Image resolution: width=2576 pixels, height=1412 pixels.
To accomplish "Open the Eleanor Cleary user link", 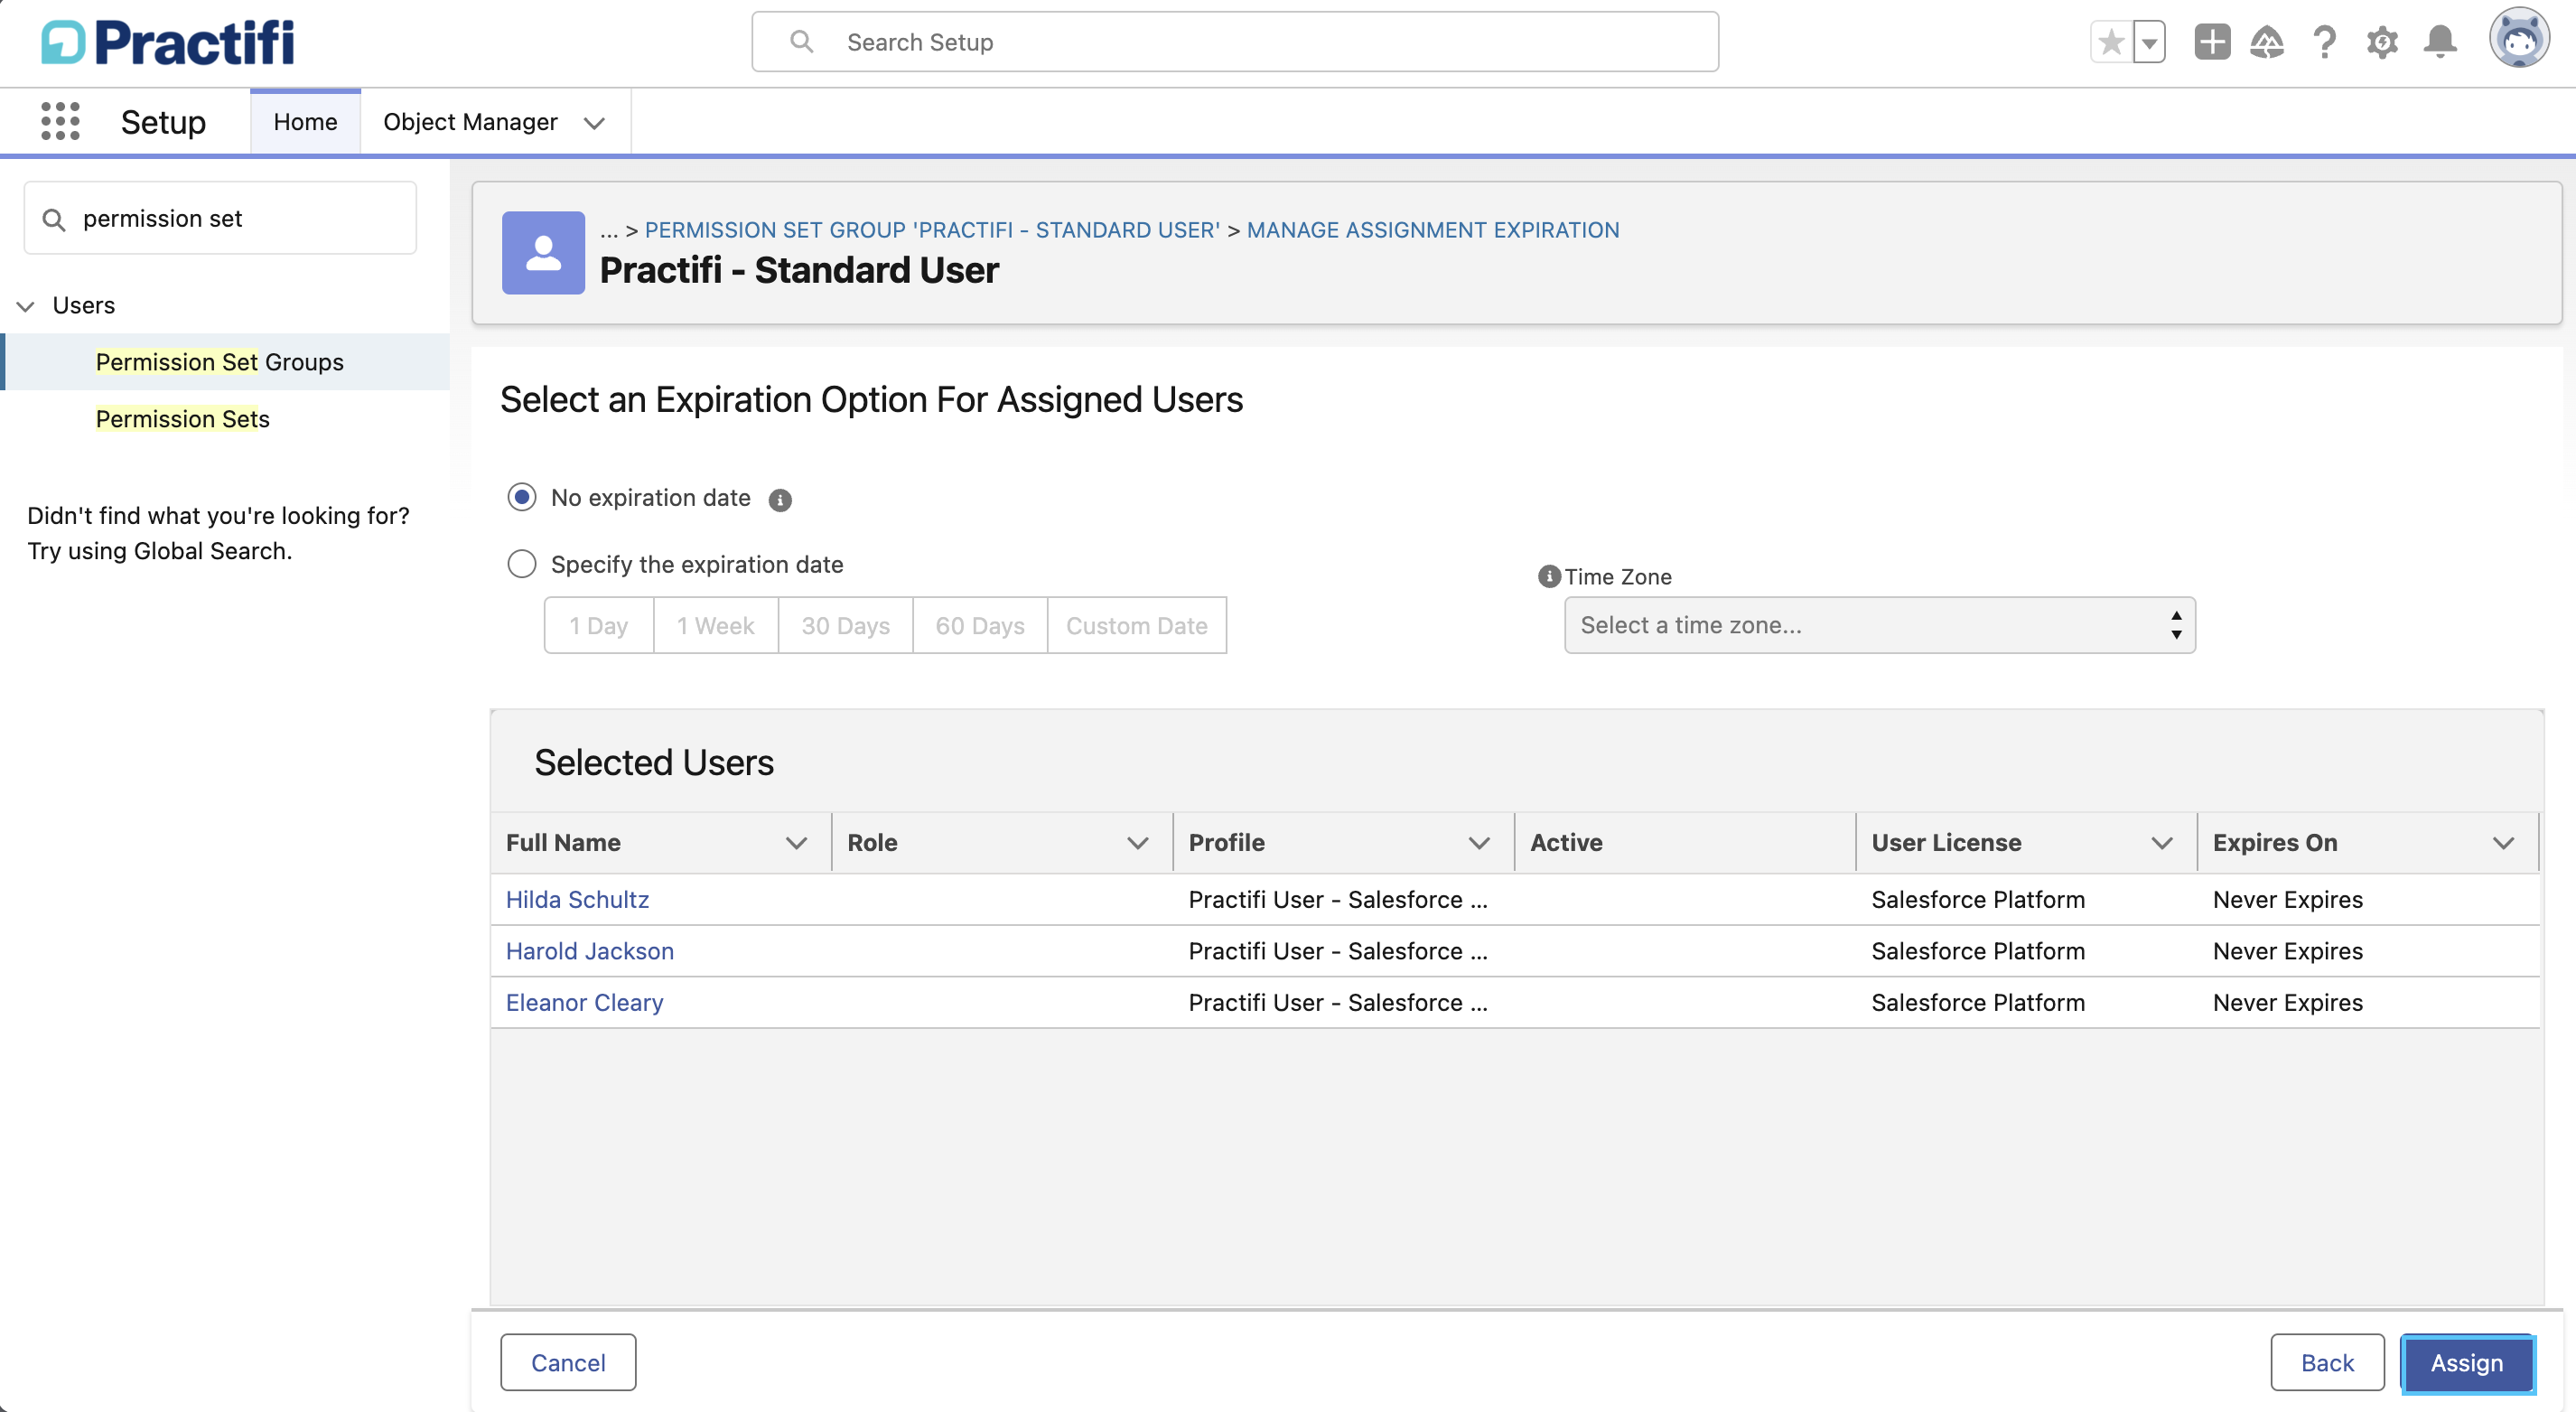I will (x=585, y=1002).
